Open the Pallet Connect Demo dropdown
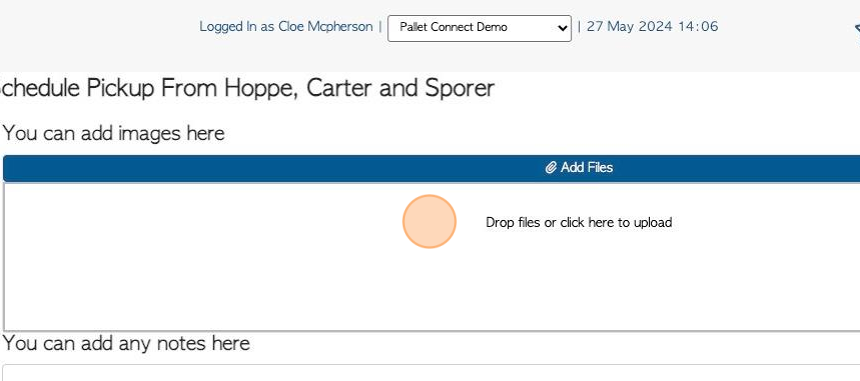 point(479,27)
